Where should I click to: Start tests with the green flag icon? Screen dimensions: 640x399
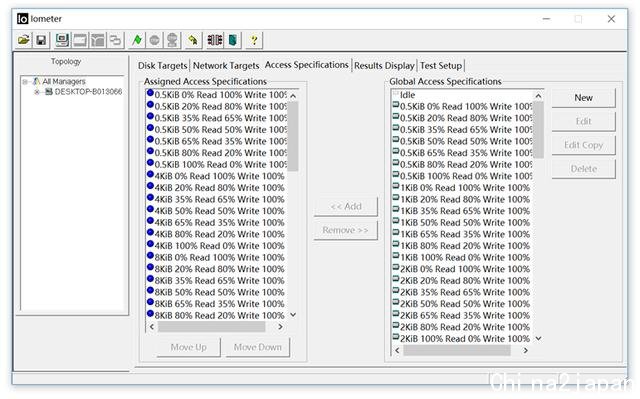tap(137, 40)
